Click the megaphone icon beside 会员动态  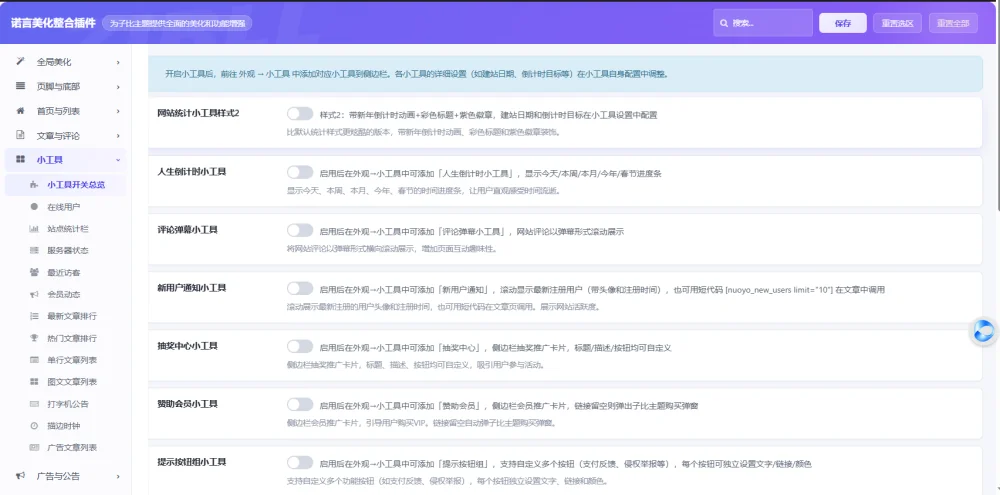[34, 294]
